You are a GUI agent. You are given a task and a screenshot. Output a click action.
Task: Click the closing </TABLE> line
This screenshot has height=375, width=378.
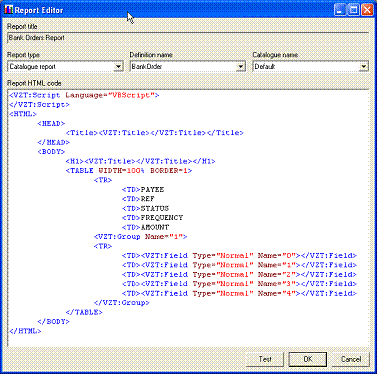point(84,312)
